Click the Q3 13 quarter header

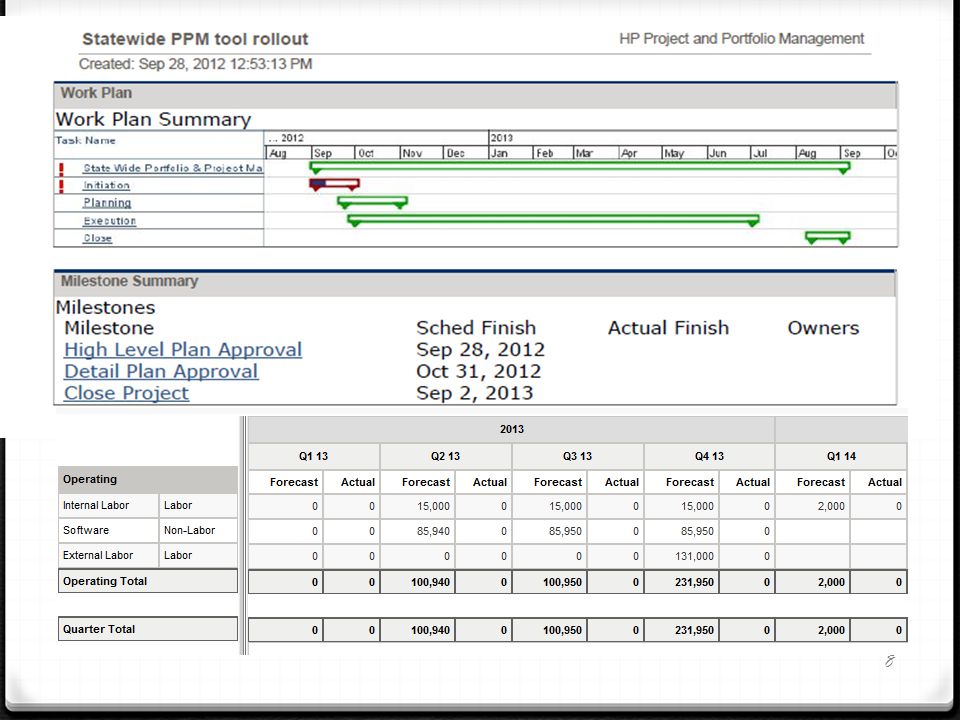[x=577, y=456]
